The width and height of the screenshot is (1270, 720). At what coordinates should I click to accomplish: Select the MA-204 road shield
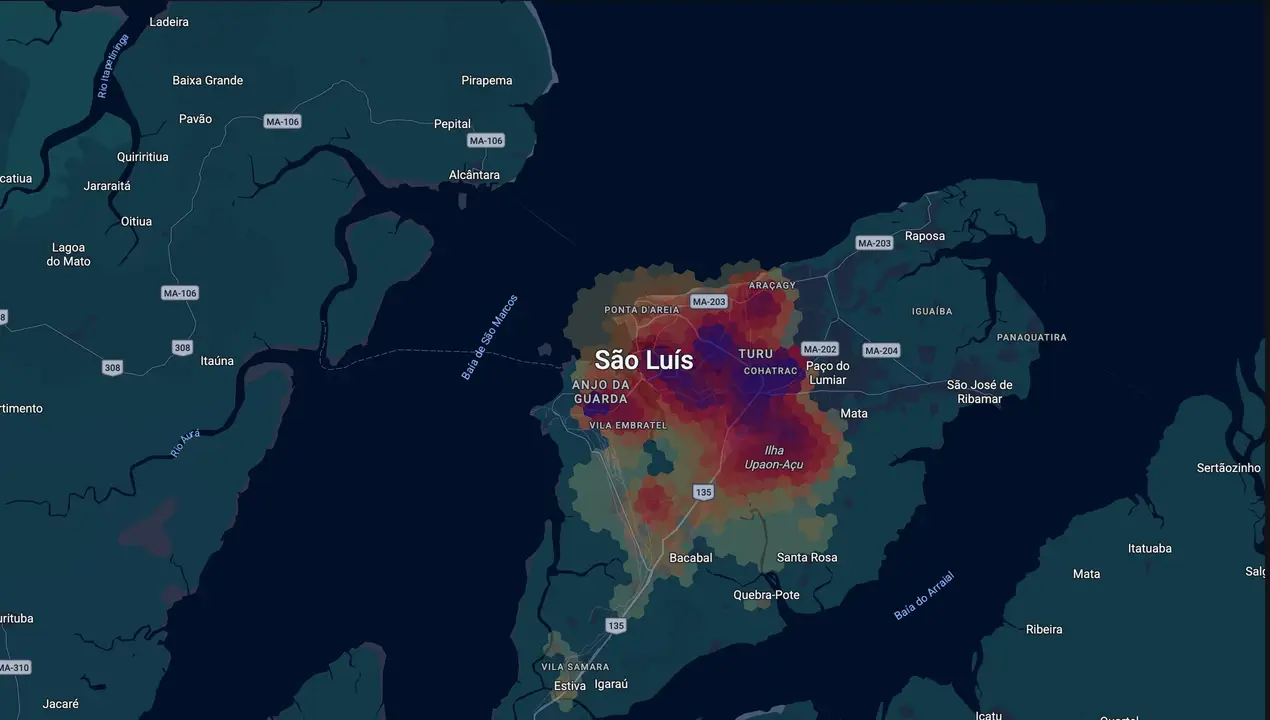(x=881, y=351)
